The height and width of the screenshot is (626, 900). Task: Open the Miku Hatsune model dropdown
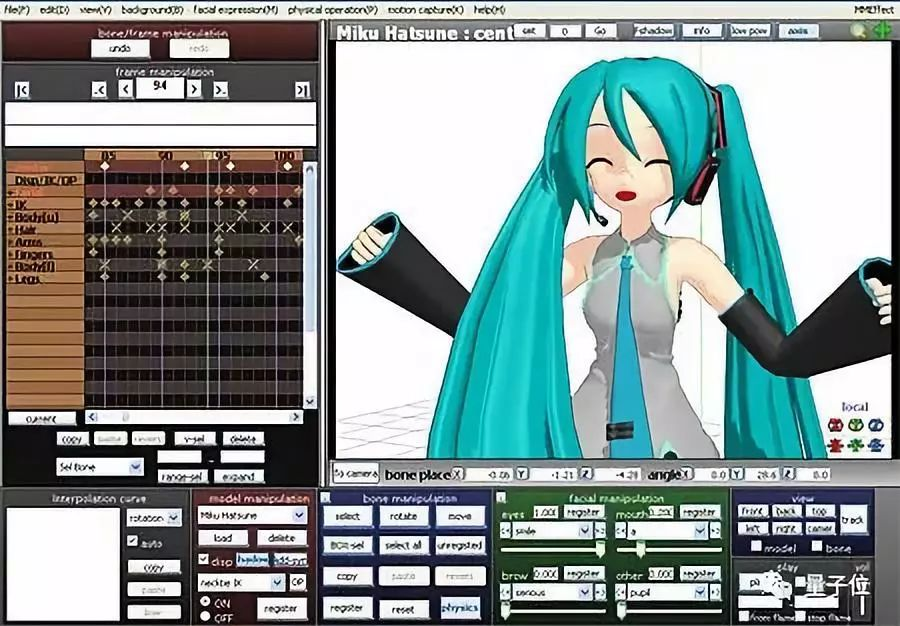pyautogui.click(x=253, y=515)
